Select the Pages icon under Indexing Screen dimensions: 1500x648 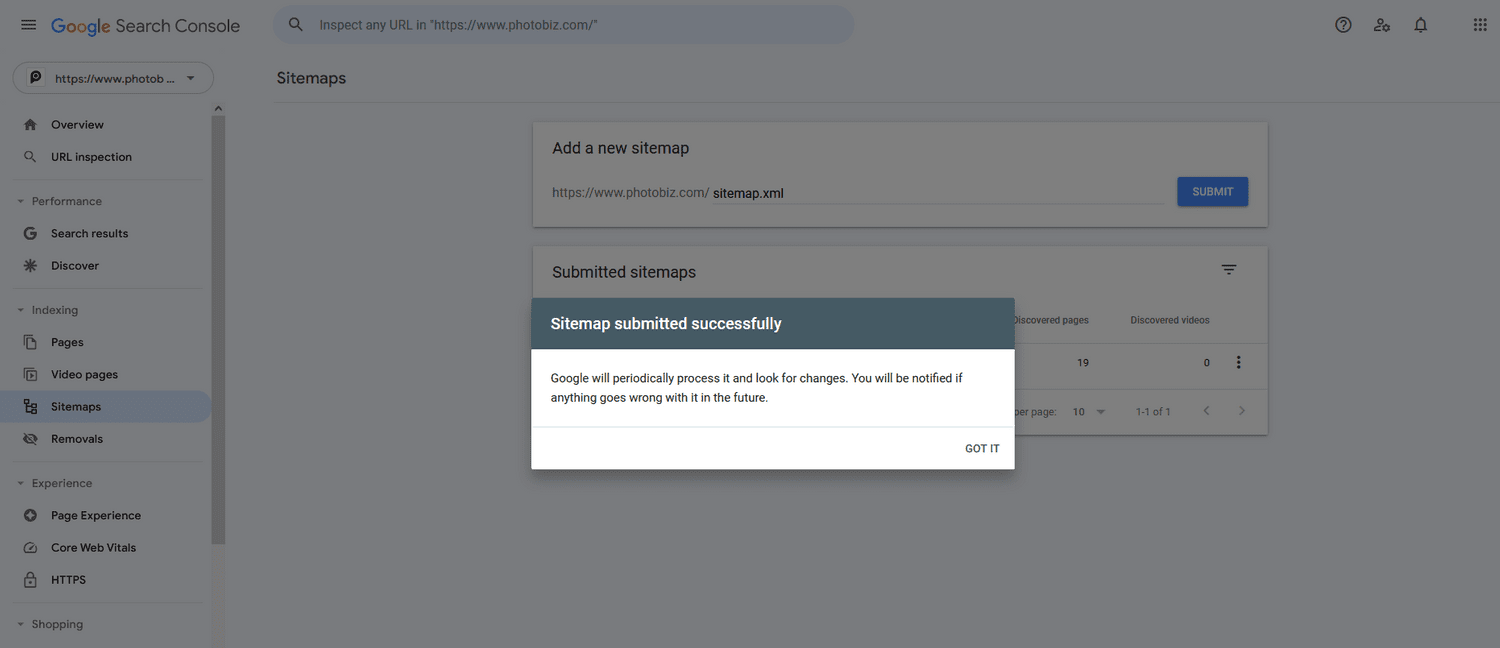[x=30, y=341]
